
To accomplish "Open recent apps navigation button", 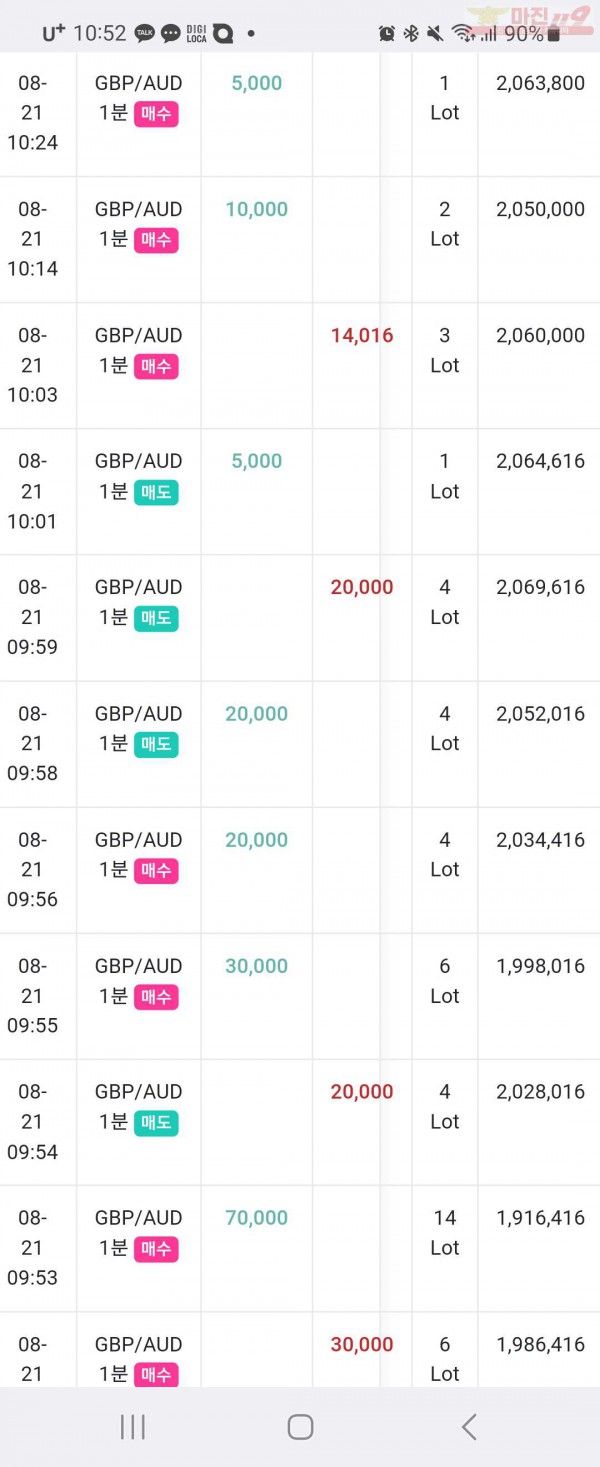I will pos(133,1427).
